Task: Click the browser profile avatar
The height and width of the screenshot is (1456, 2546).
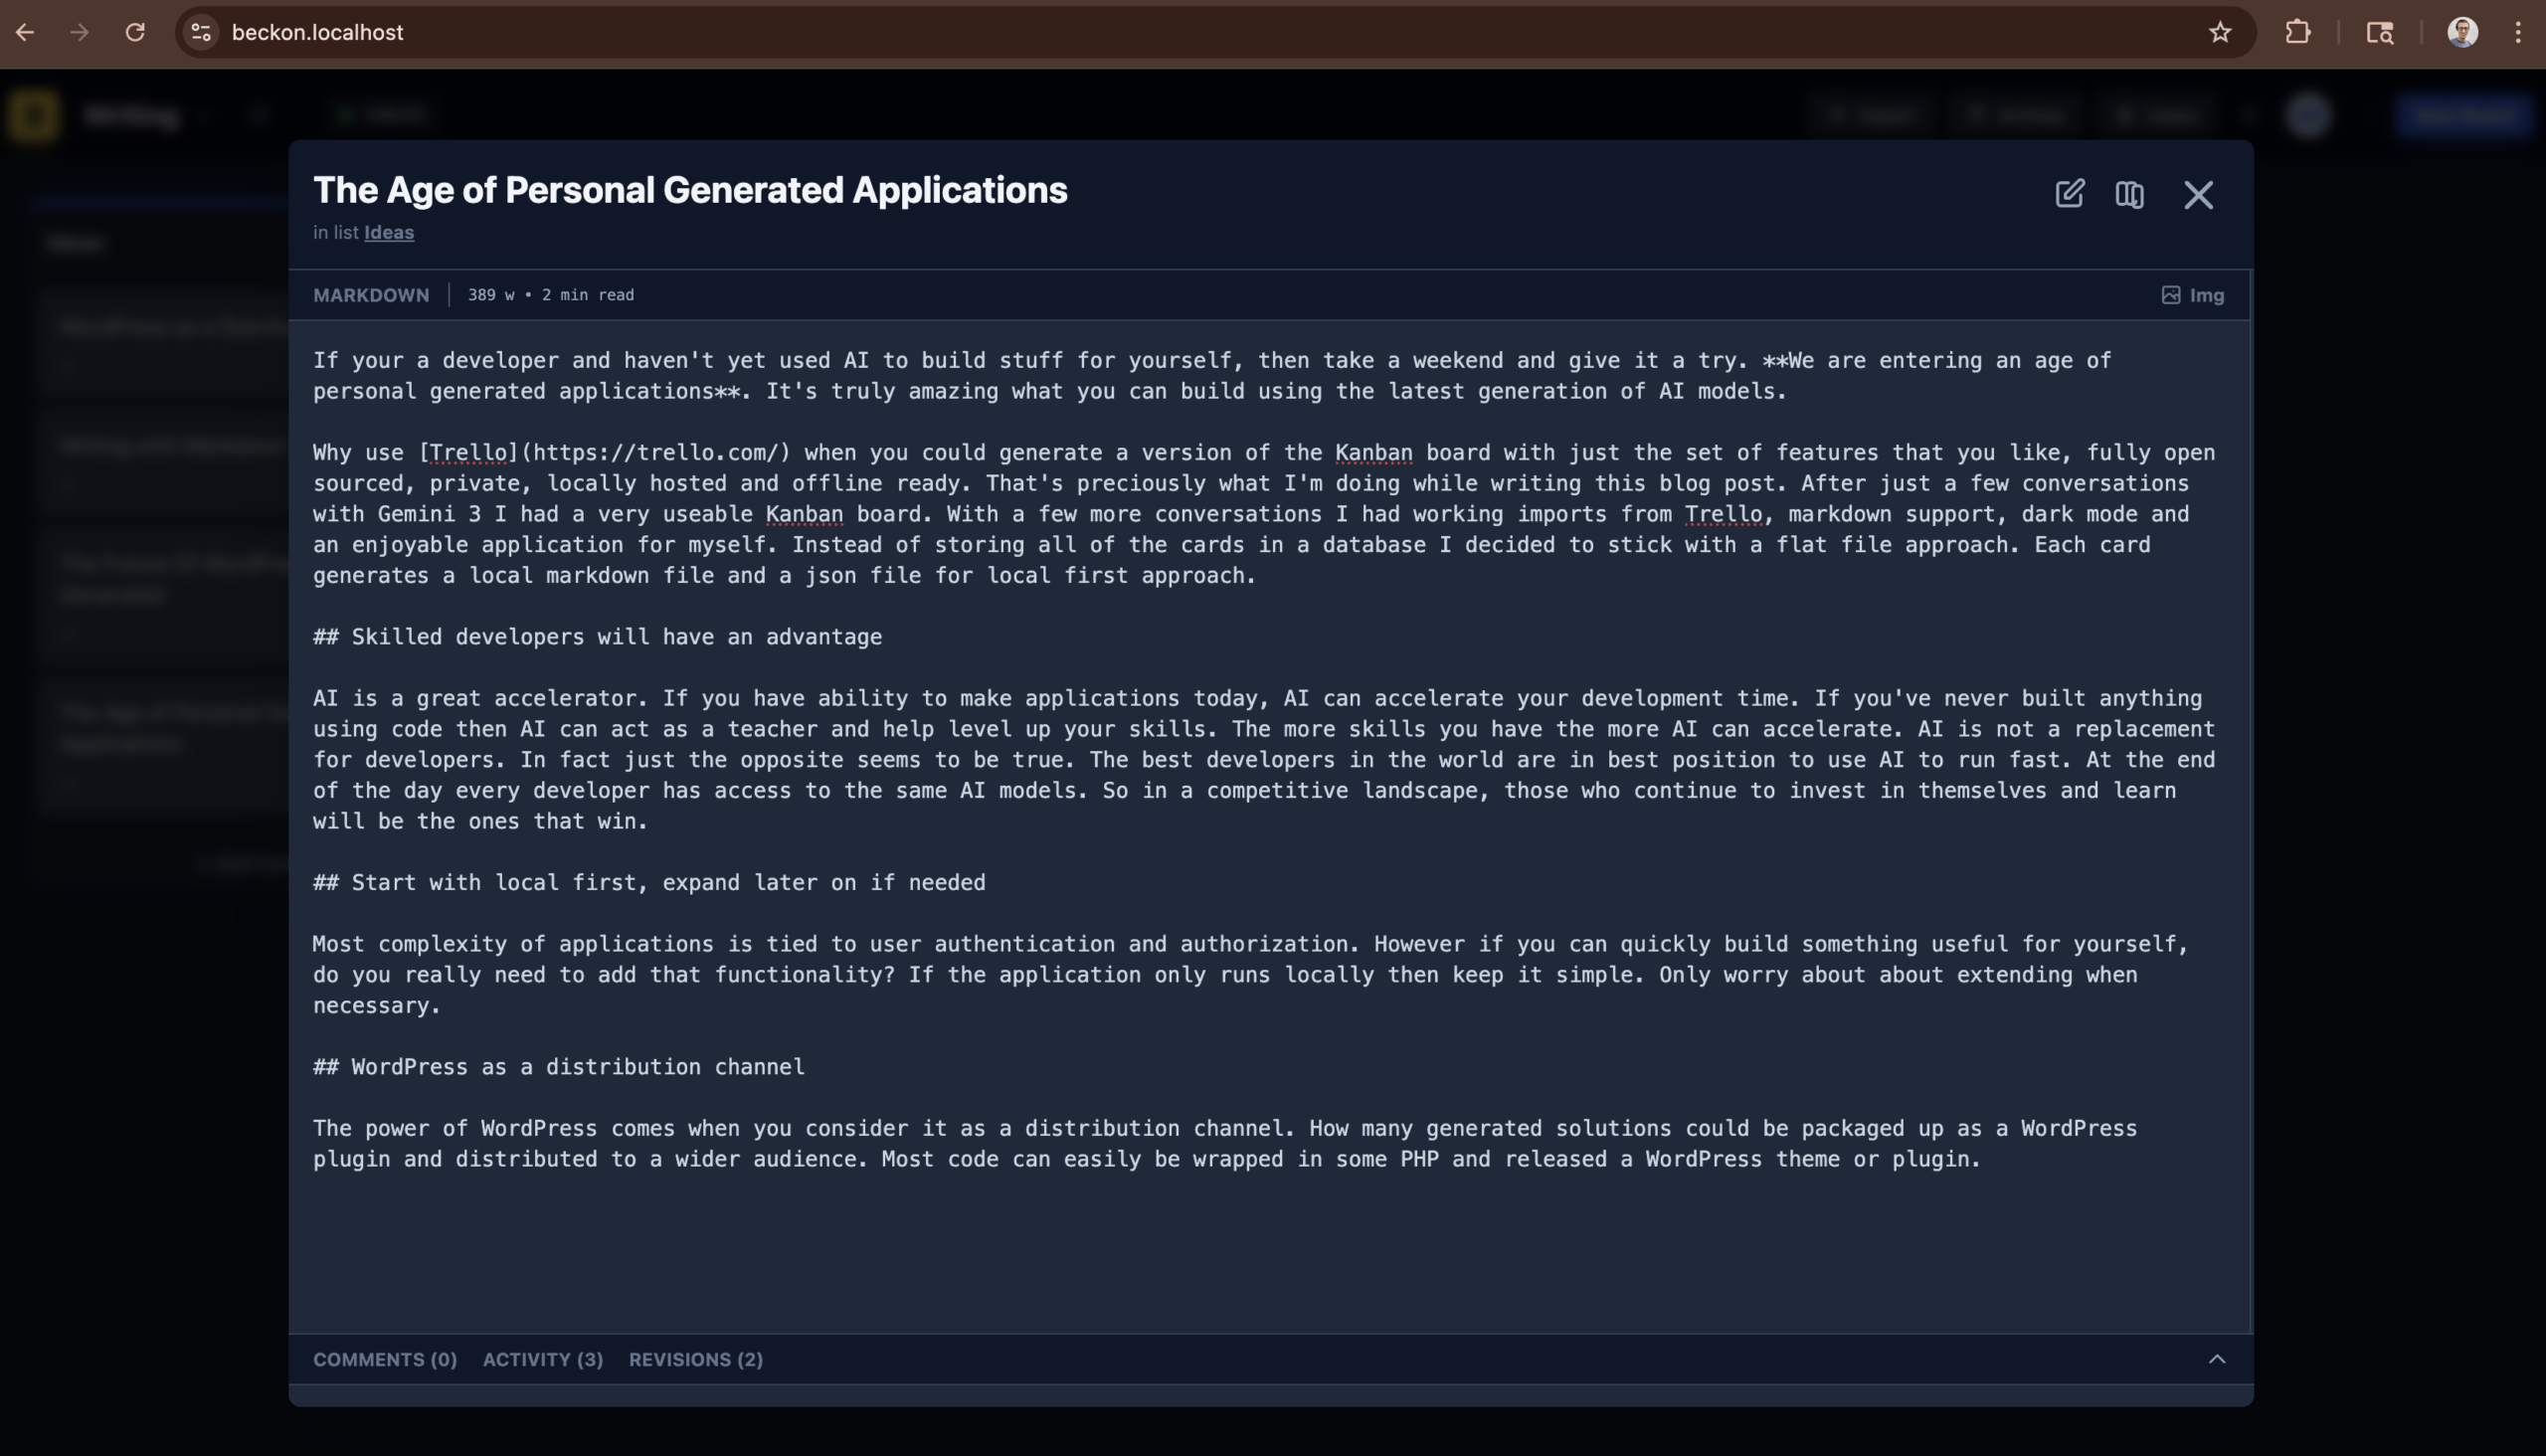Action: 2462,33
